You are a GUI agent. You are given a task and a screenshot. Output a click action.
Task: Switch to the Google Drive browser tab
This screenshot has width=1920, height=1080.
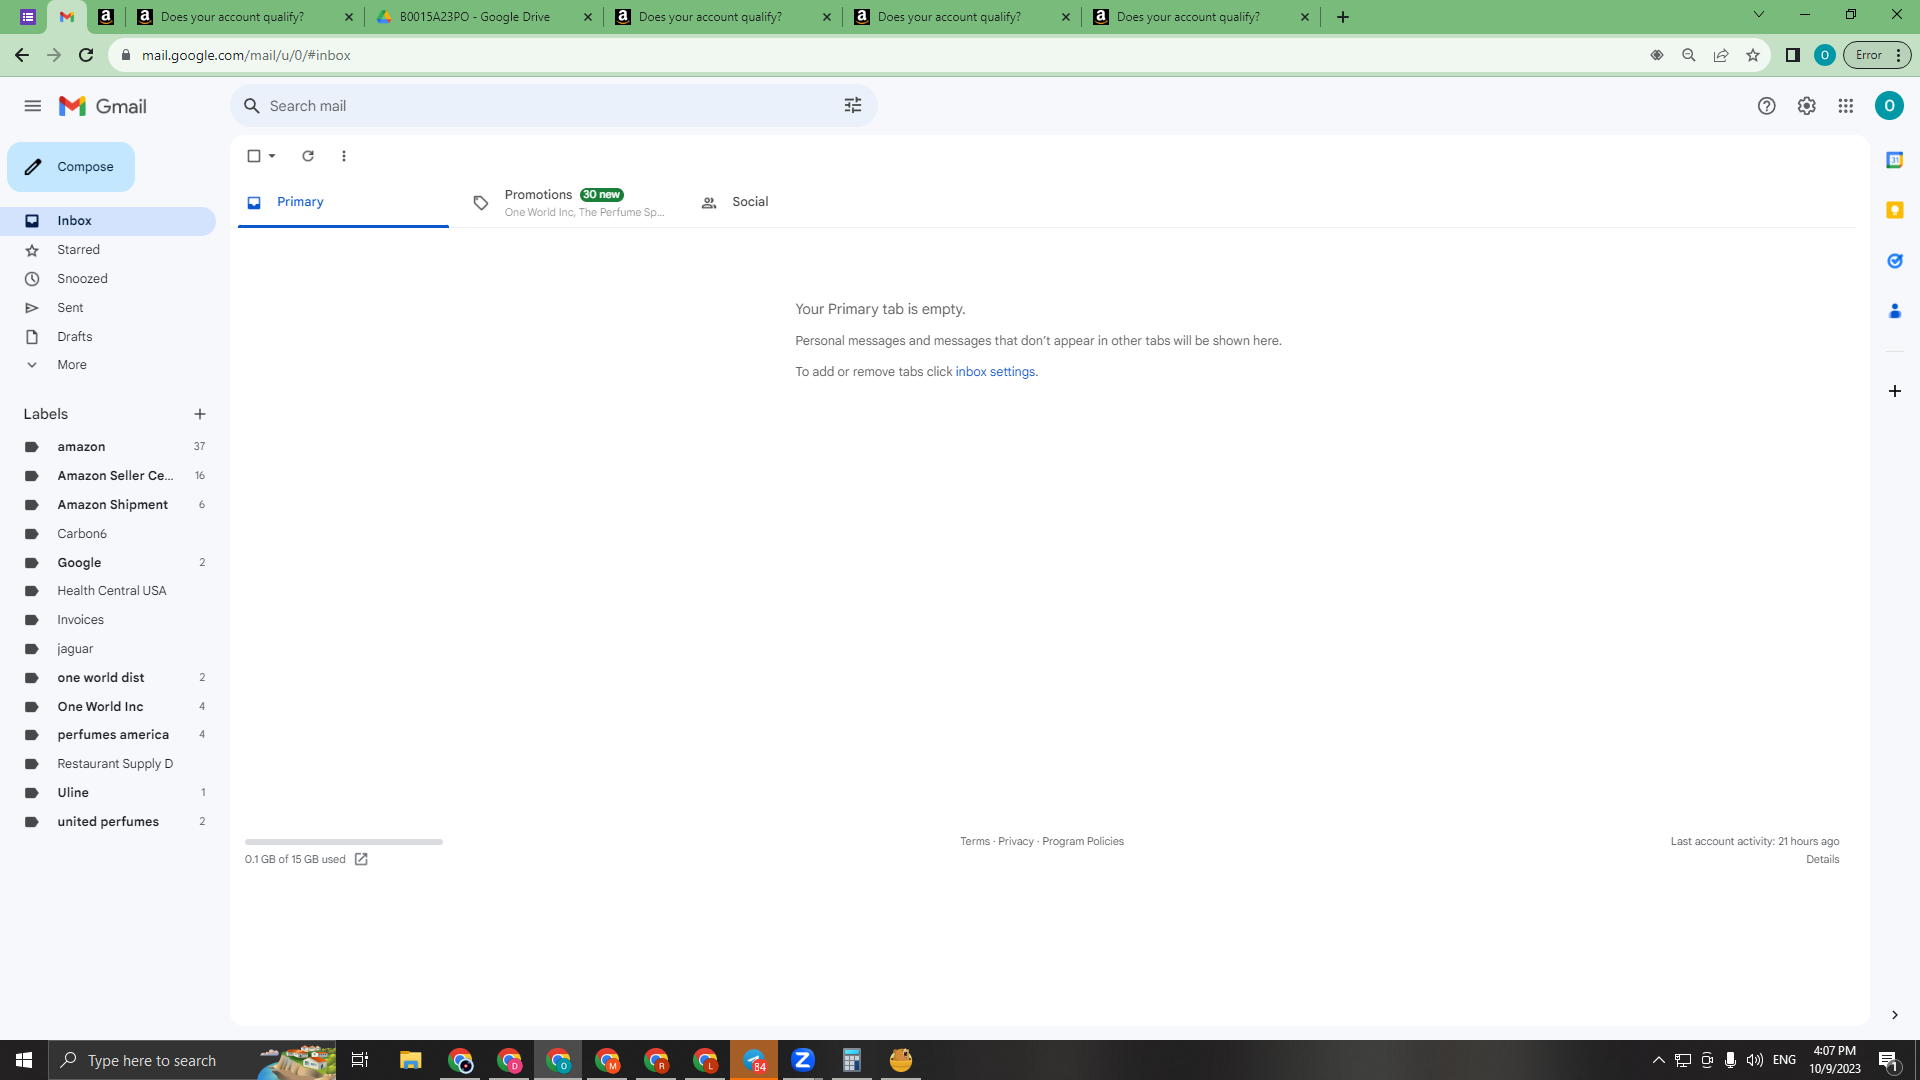[484, 17]
